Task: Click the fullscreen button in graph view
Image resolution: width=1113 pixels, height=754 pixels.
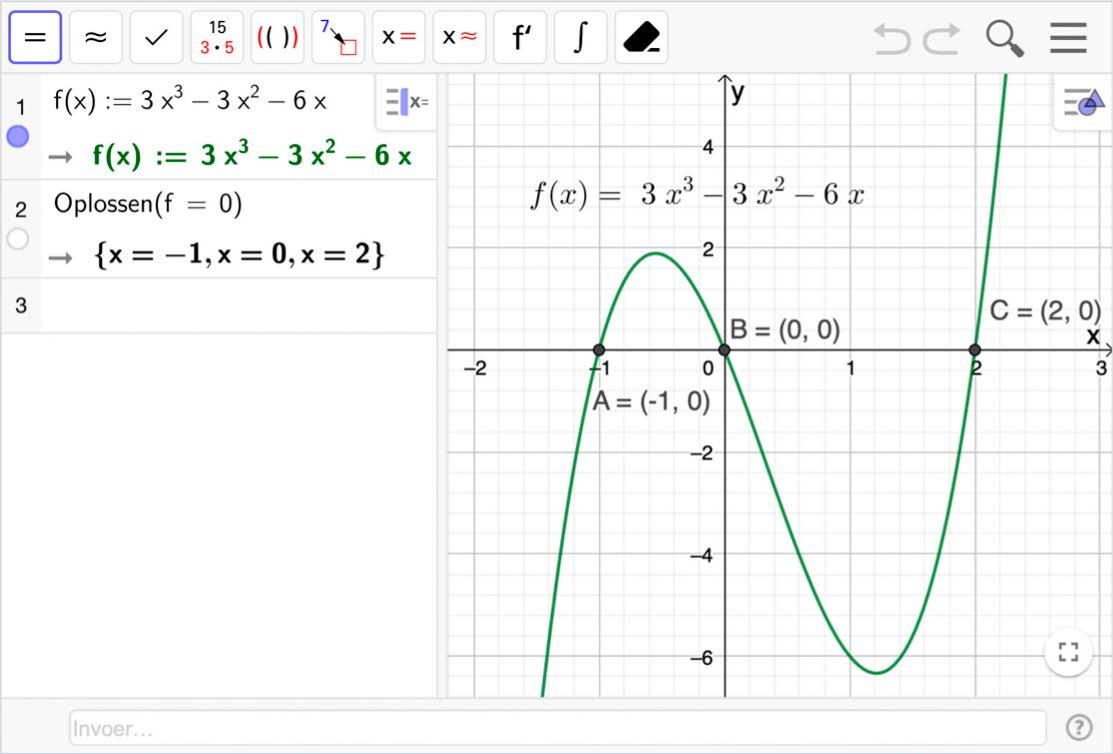Action: click(x=1068, y=652)
